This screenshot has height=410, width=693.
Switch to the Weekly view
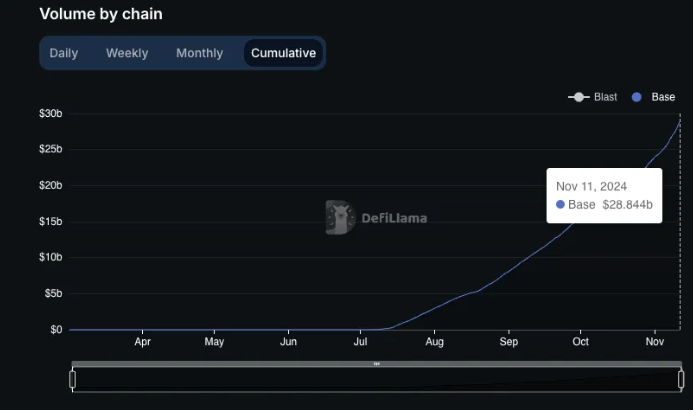coord(127,53)
